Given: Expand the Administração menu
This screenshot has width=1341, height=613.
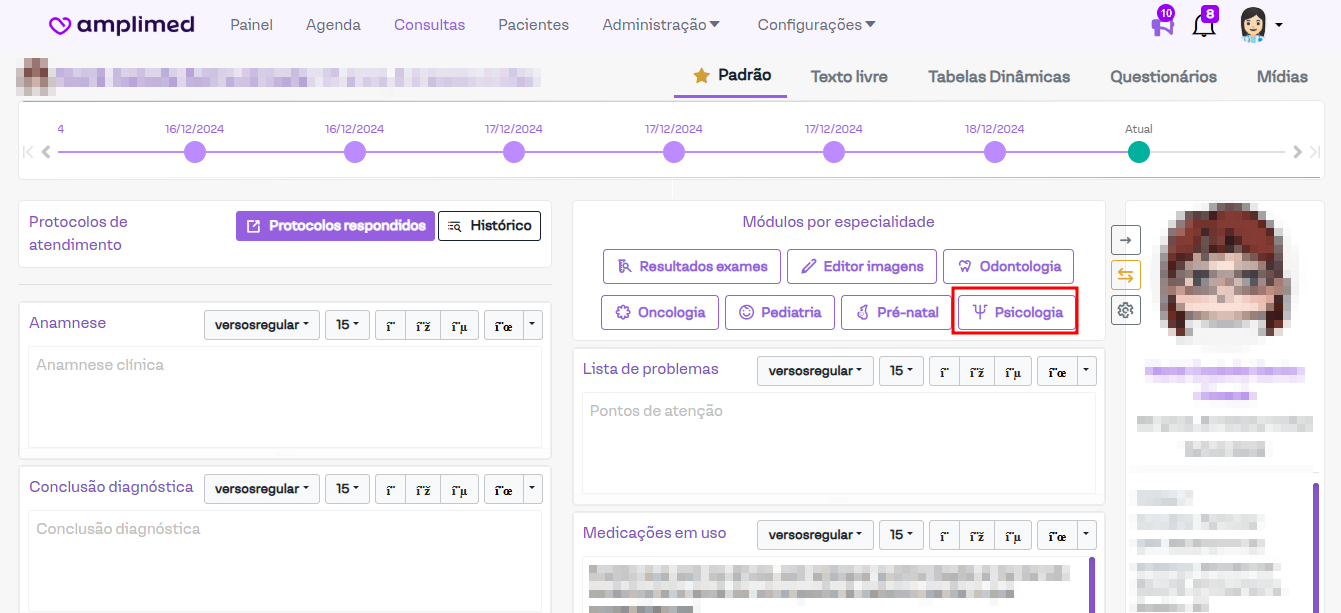Looking at the screenshot, I should click(x=661, y=25).
